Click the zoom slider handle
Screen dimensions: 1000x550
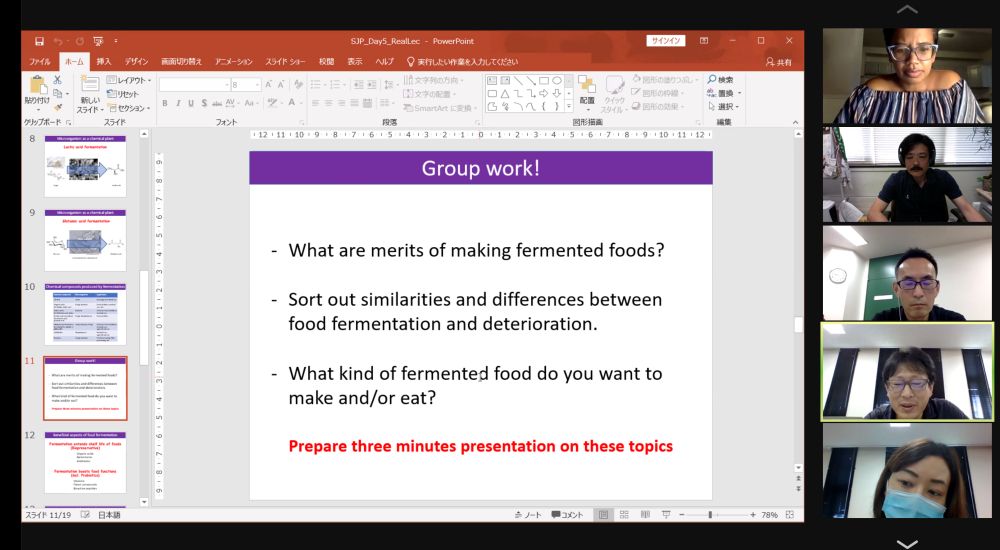[x=710, y=515]
